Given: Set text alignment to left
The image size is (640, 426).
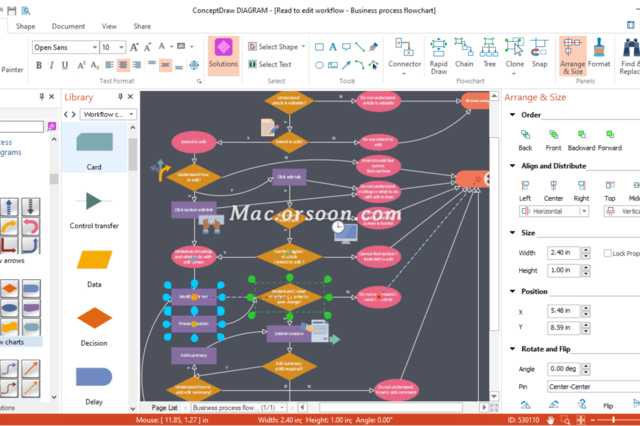Looking at the screenshot, I should 109,65.
